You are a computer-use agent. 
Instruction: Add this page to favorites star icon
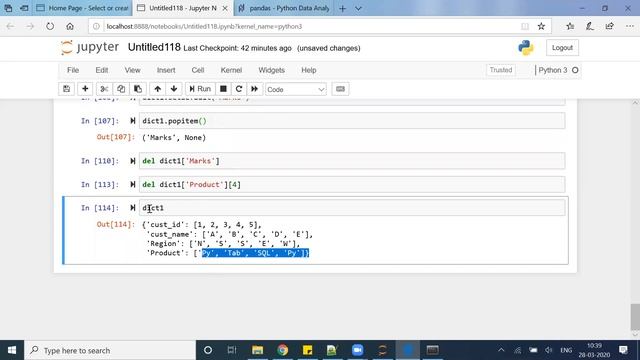tap(541, 27)
